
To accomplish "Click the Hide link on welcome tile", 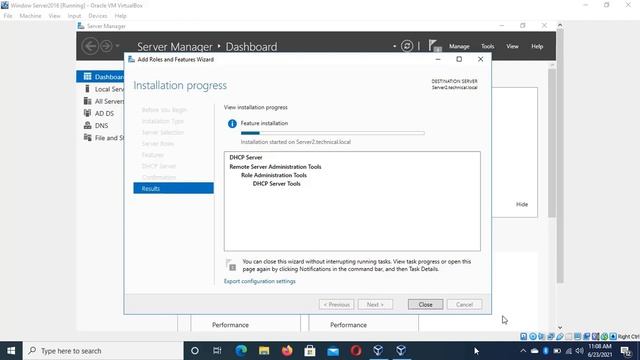I will (522, 204).
